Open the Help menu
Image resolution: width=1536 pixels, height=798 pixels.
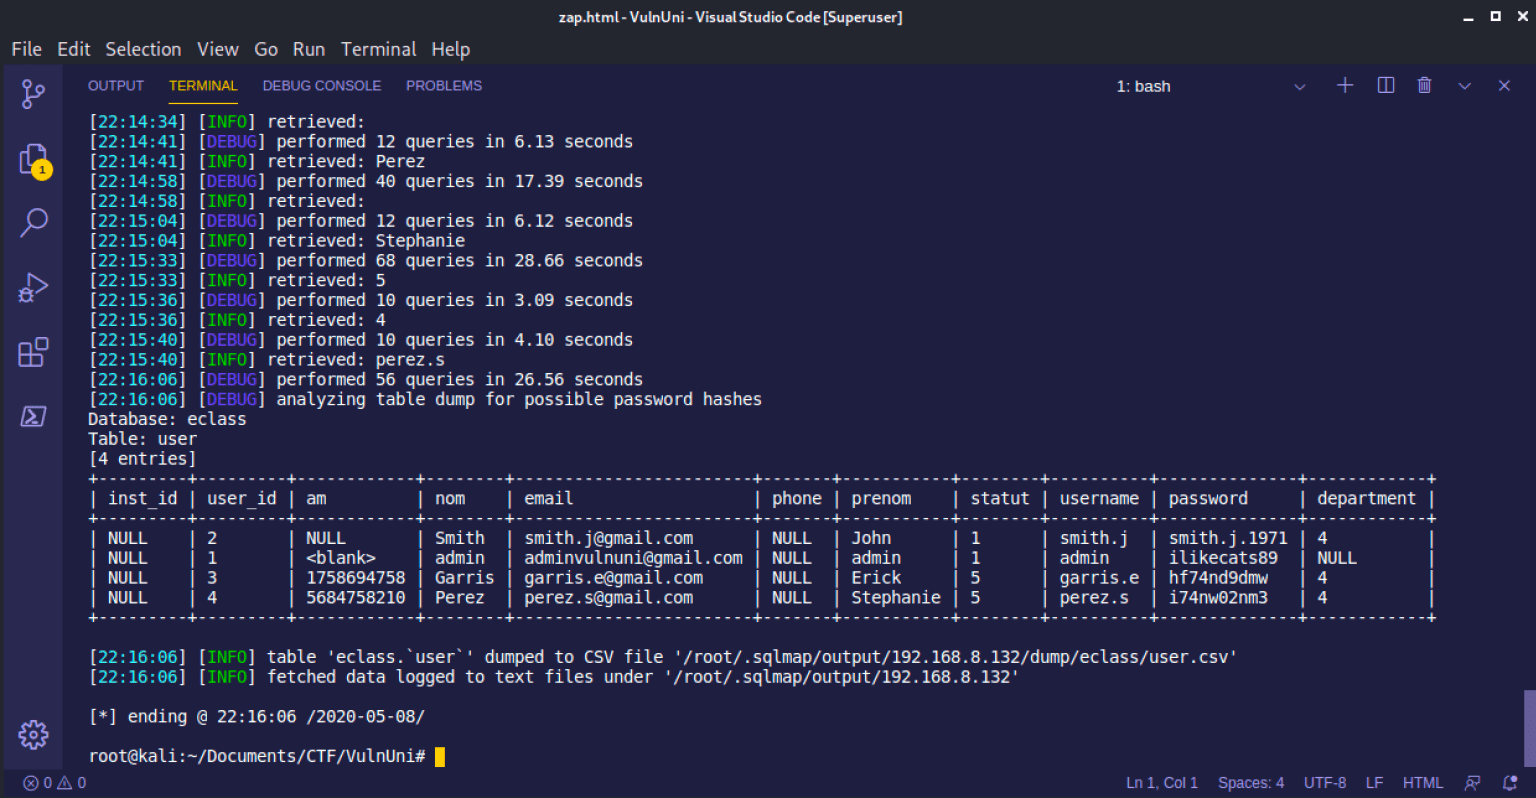click(451, 49)
